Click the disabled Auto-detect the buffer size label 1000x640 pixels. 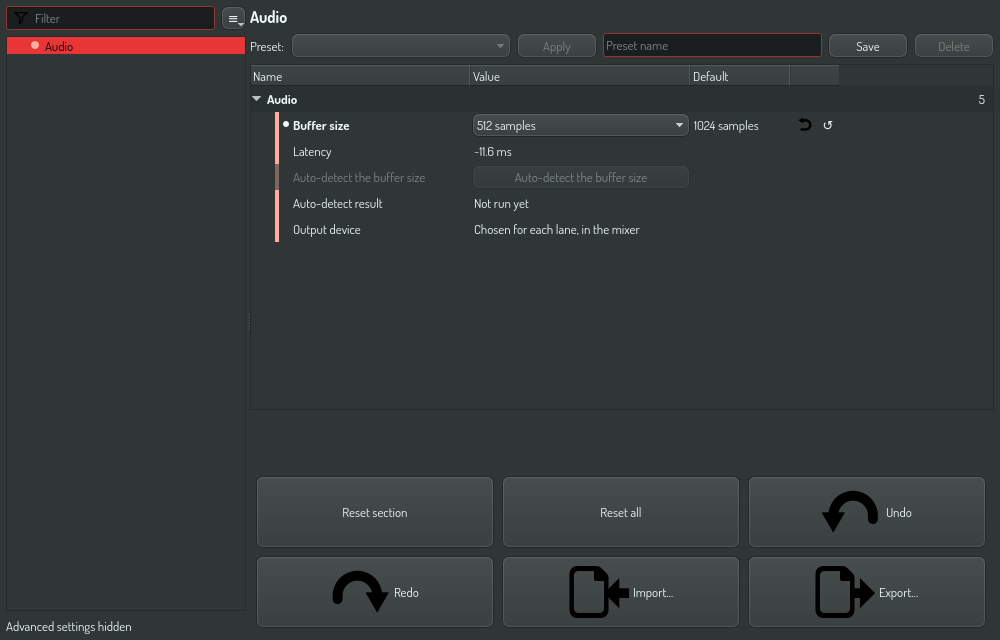pyautogui.click(x=358, y=177)
